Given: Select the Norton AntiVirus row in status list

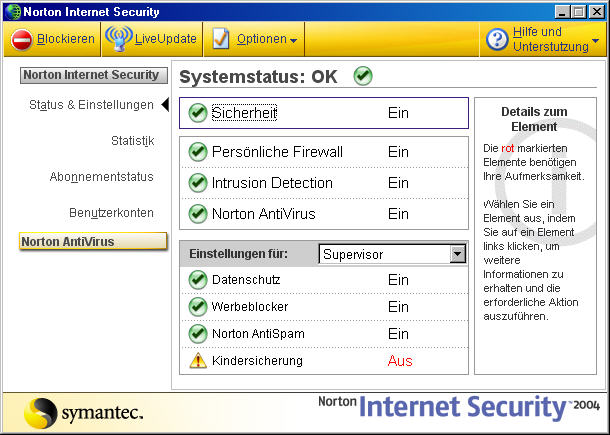Looking at the screenshot, I should [x=324, y=214].
